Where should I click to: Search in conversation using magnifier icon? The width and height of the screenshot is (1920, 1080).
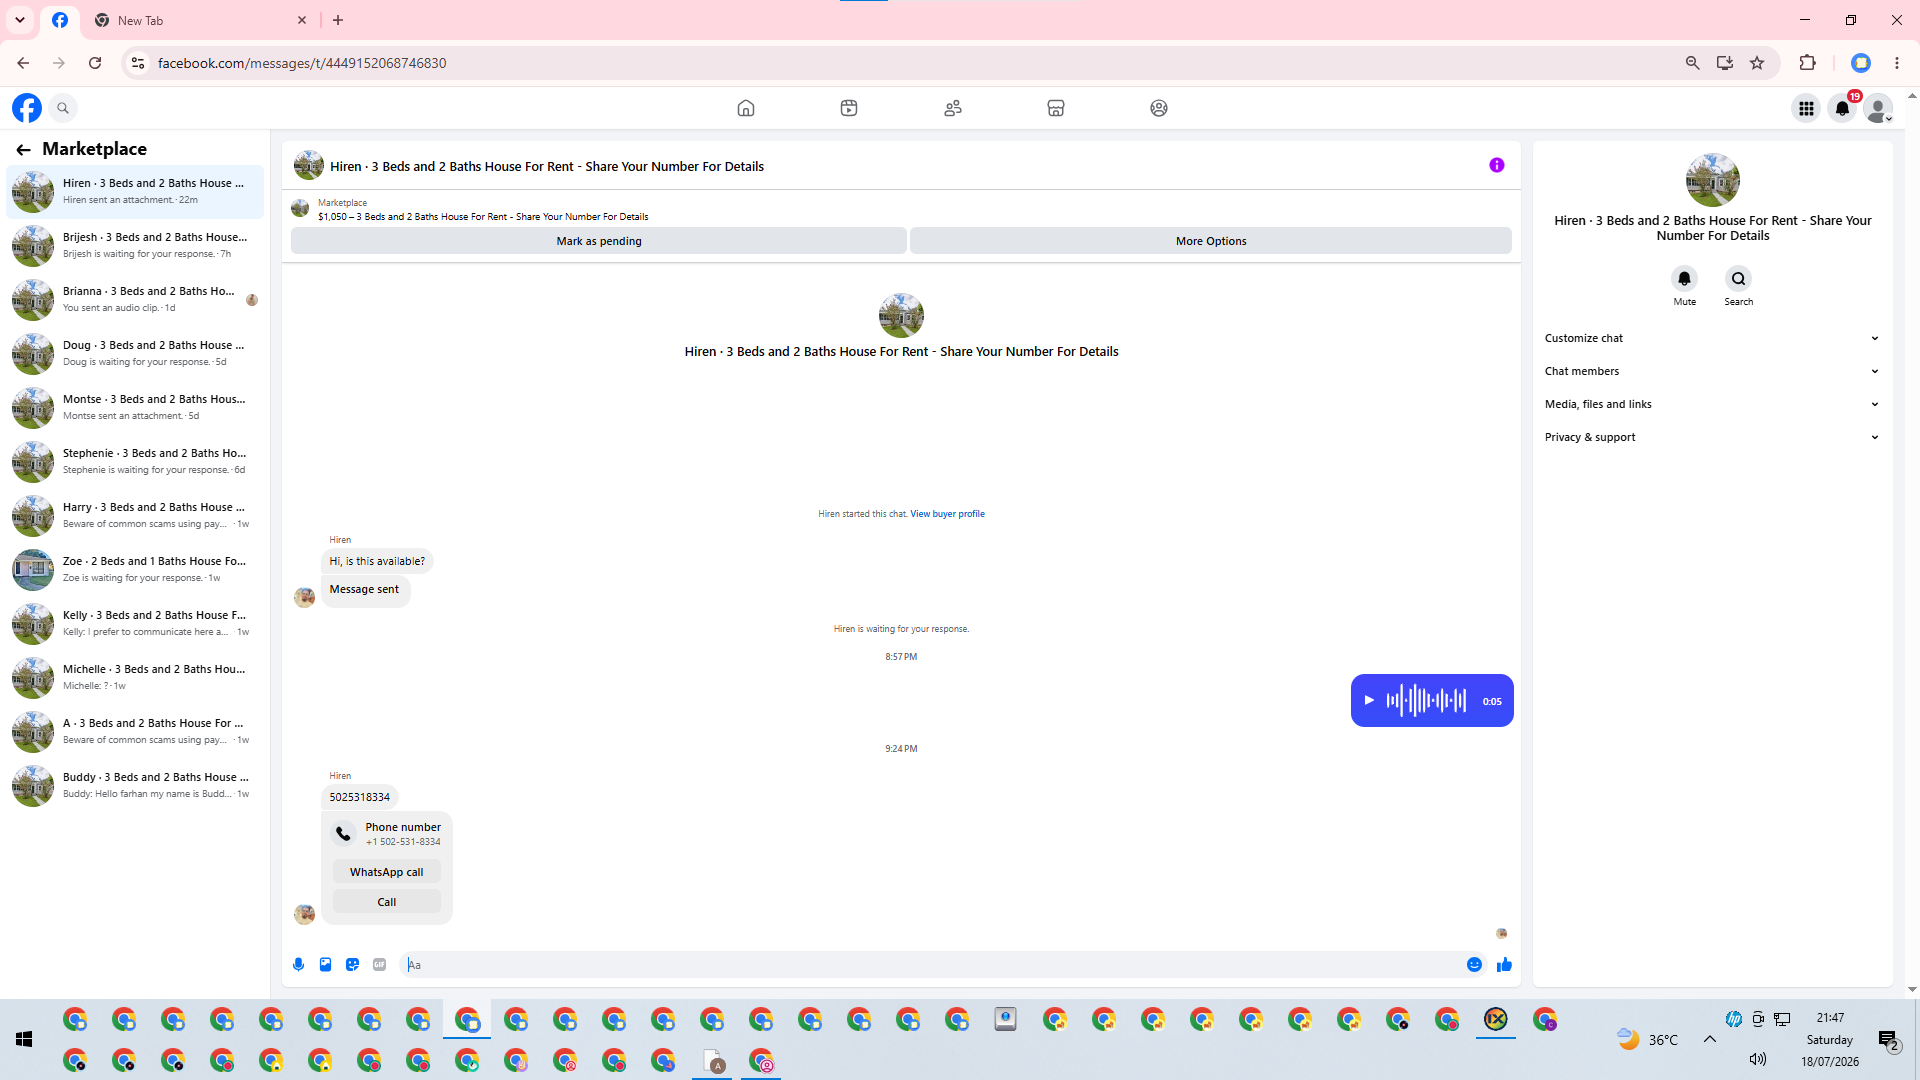point(1739,279)
